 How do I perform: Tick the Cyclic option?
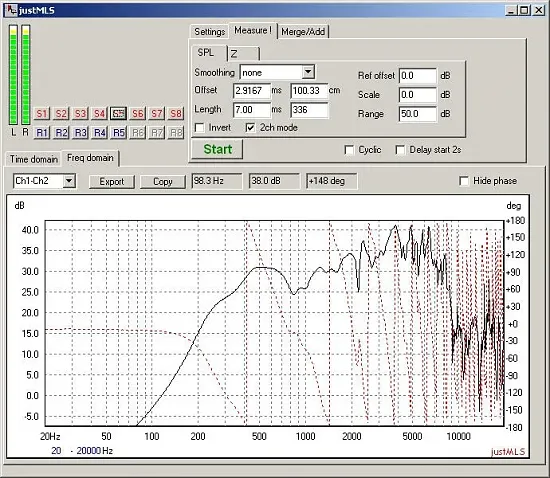click(x=349, y=150)
